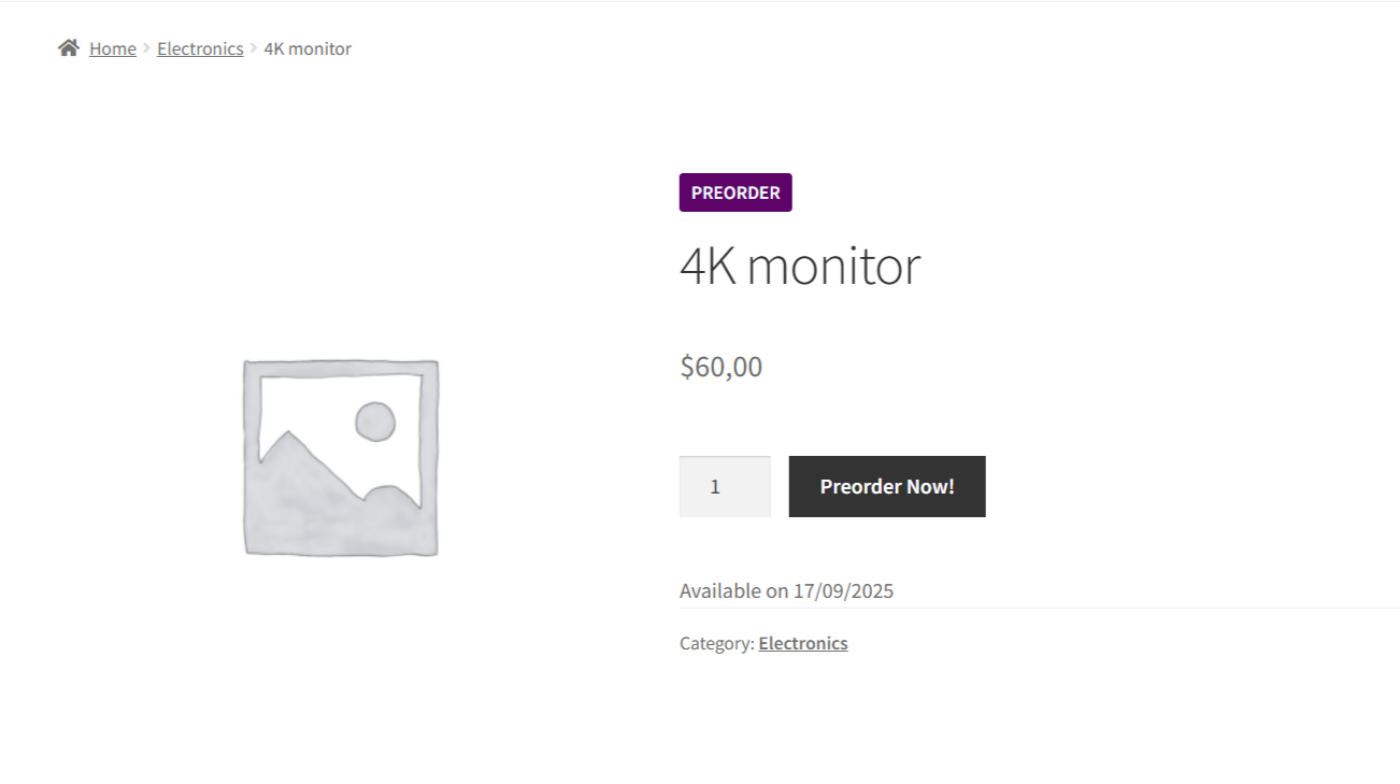Open the Home breadcrumb link
The width and height of the screenshot is (1400, 784).
112,48
